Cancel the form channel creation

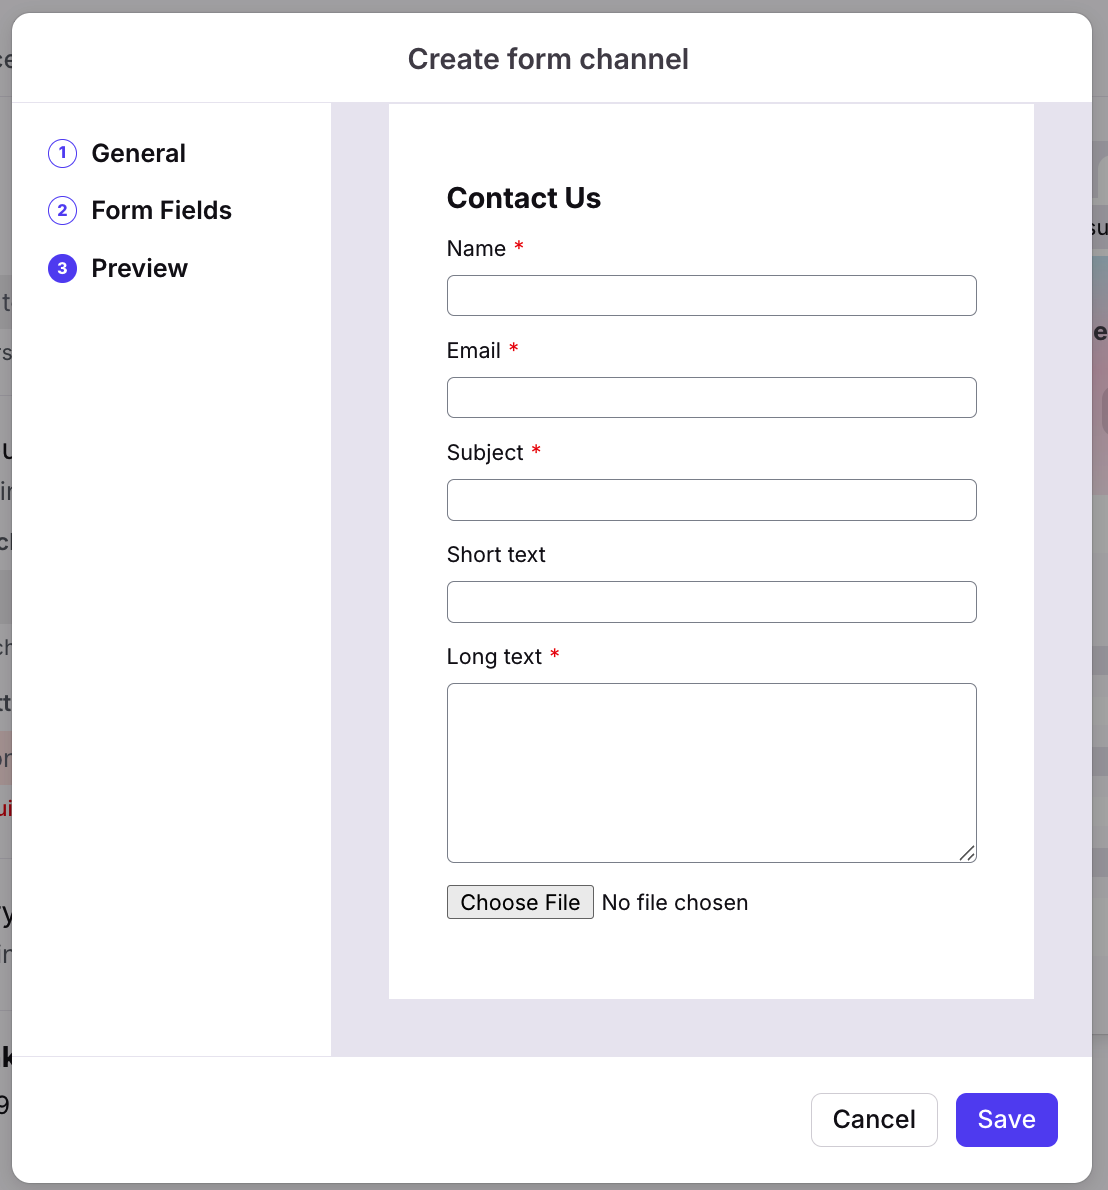(874, 1119)
